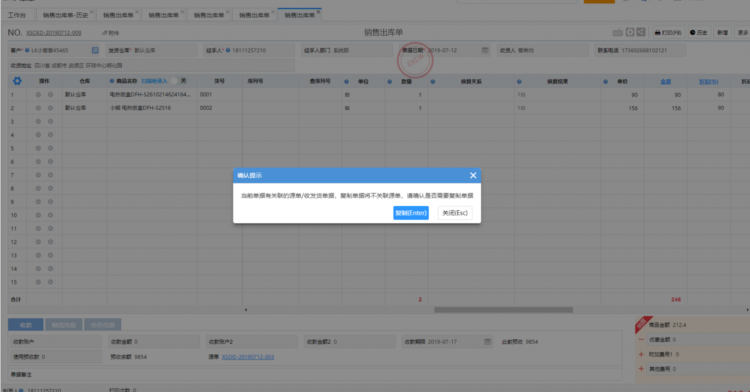Image resolution: width=750 pixels, height=392 pixels.
Task: Click product cell 电热饭盒DFH-S2610214624164
Action: [152, 95]
